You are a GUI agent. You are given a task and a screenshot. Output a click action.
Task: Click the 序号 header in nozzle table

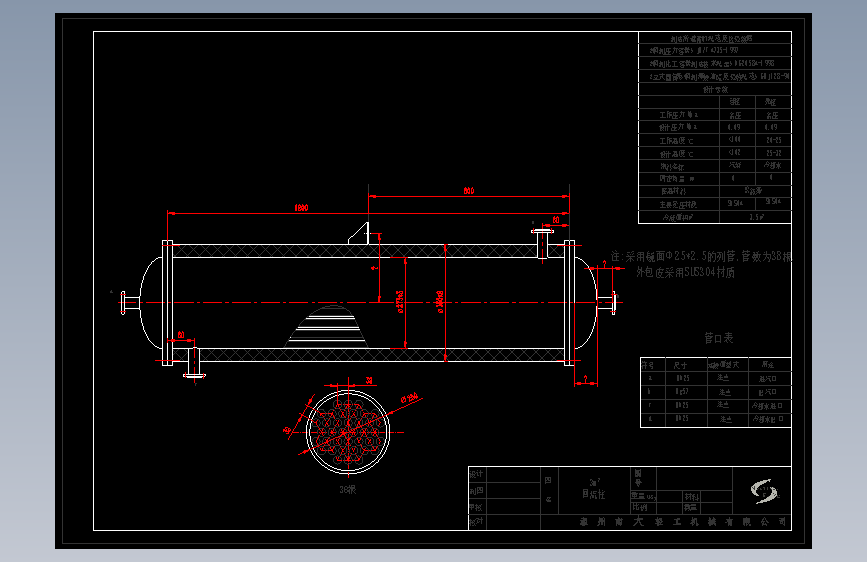click(x=647, y=365)
